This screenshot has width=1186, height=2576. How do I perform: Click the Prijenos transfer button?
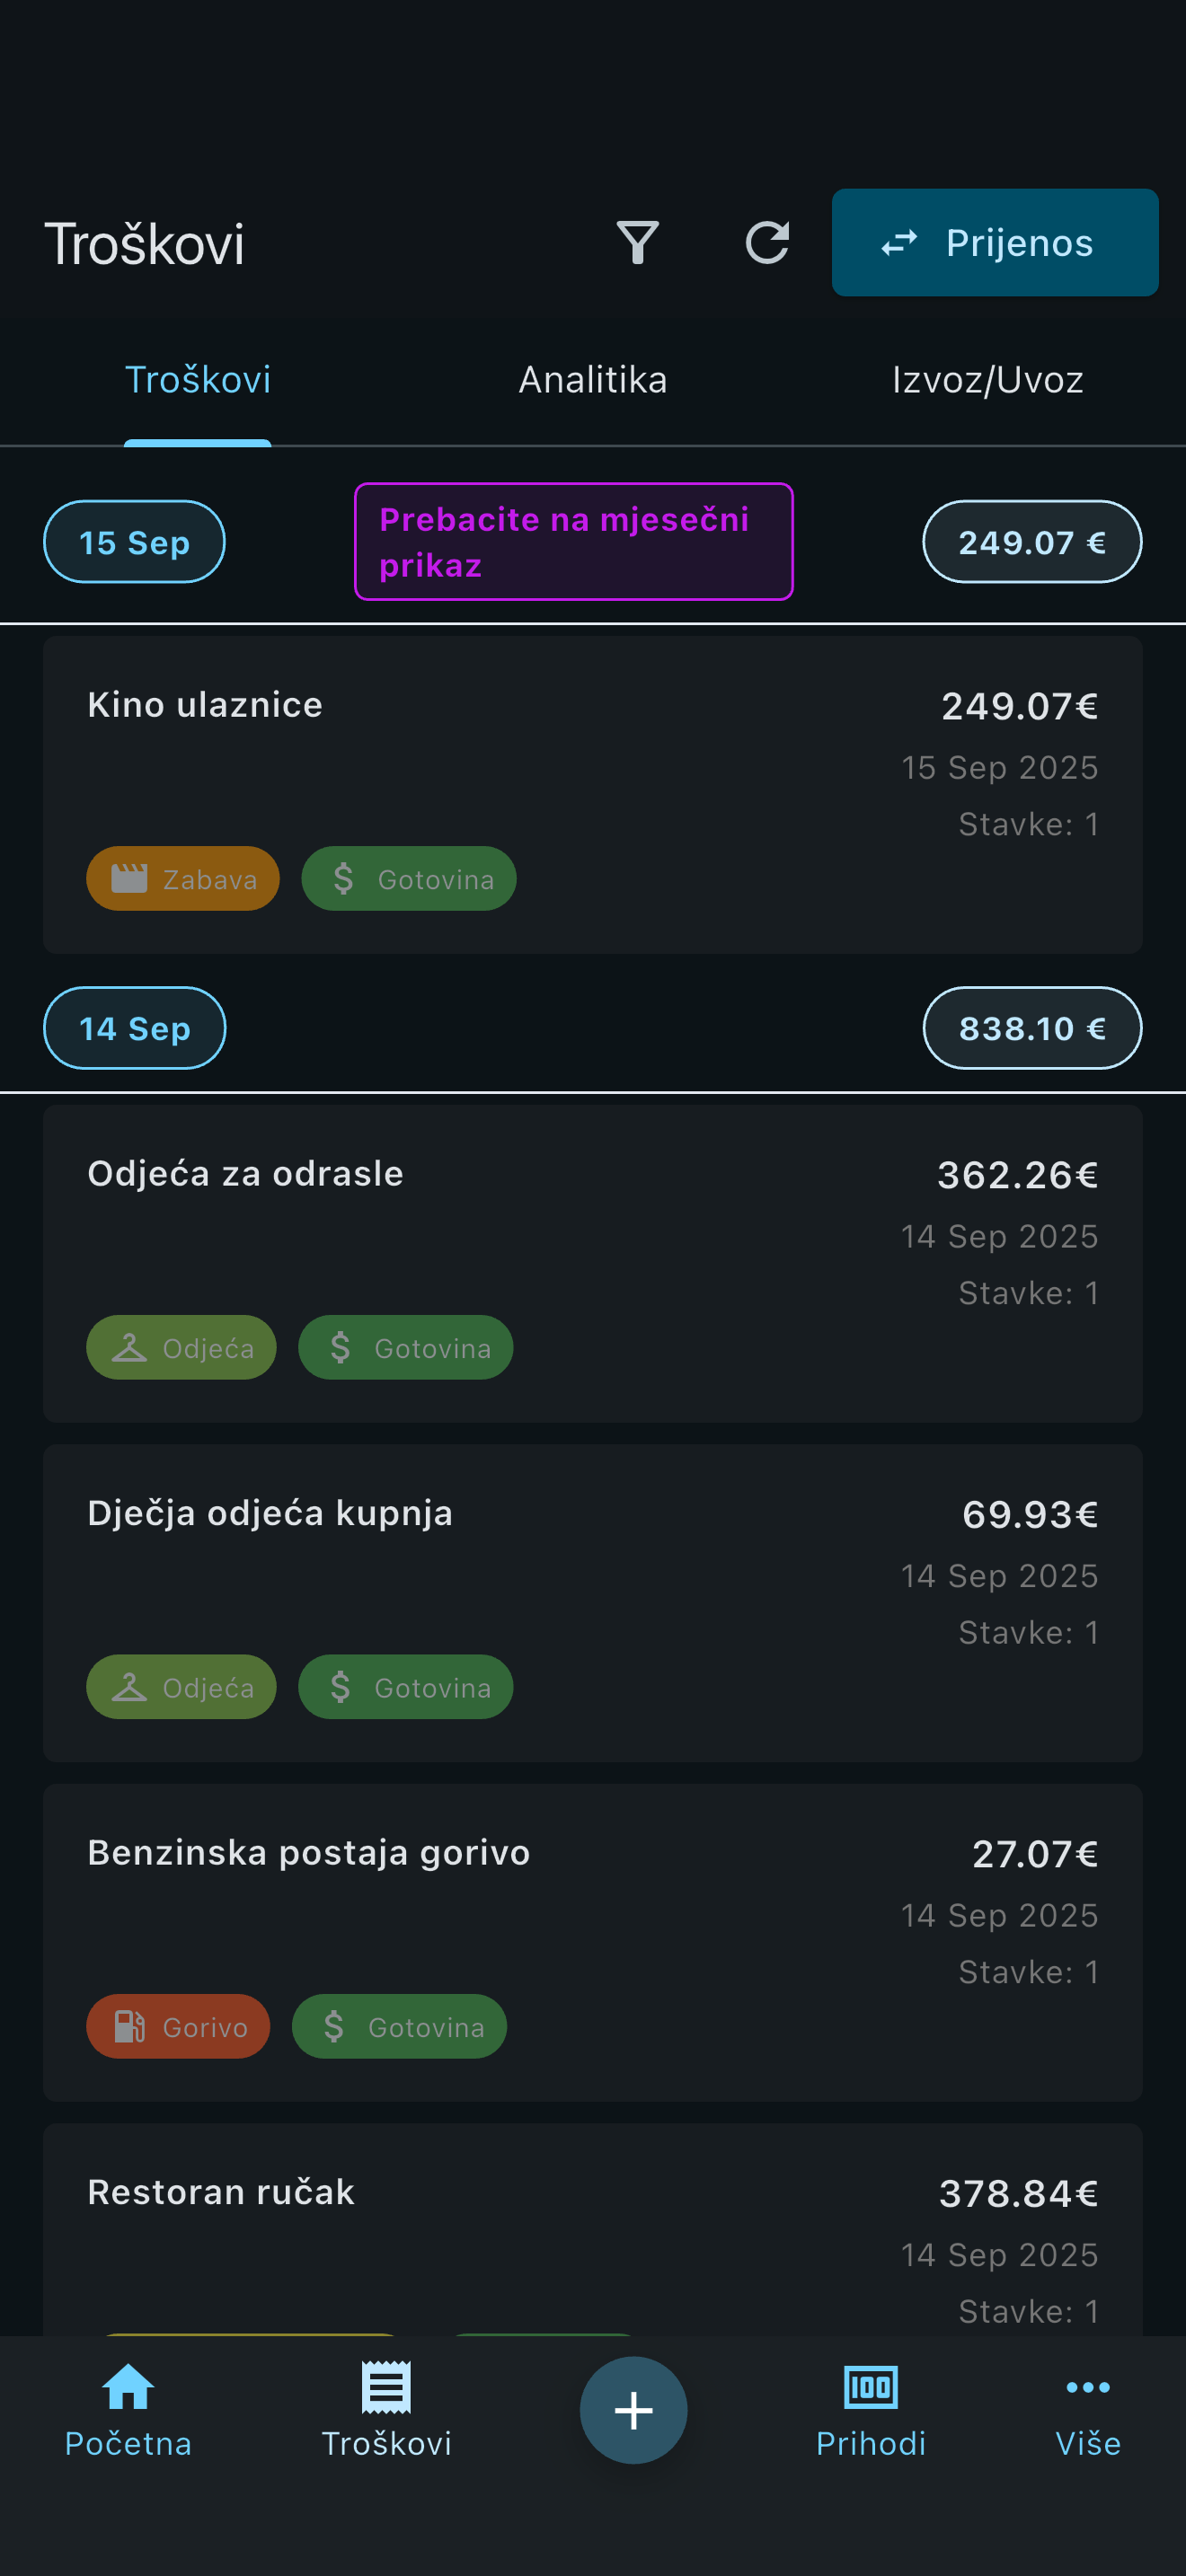[x=994, y=243]
